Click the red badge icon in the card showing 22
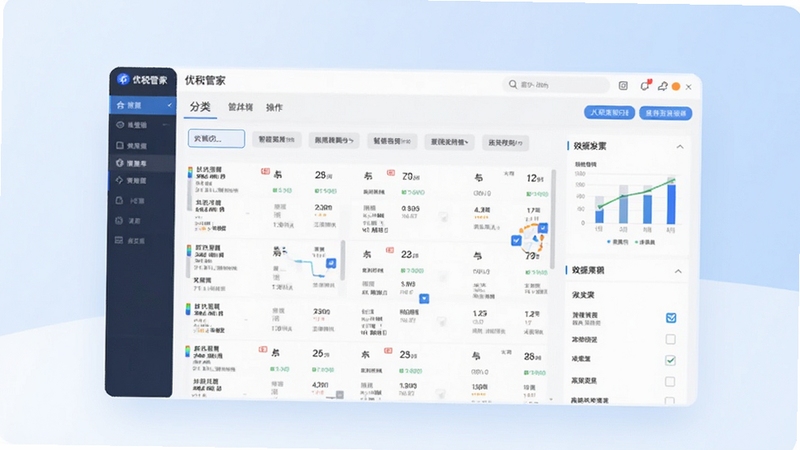Screen dimensions: 800x450 pos(390,250)
